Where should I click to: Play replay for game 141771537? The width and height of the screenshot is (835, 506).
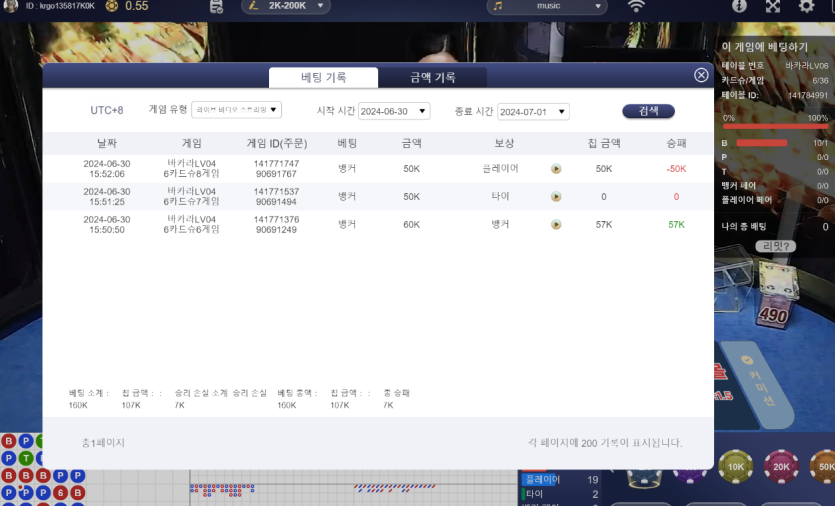pos(556,197)
